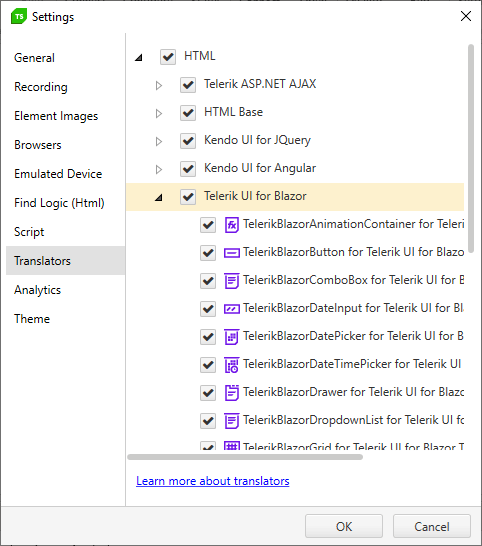Uncheck the TelerikBlazorComboBox checkbox
The width and height of the screenshot is (482, 546).
pos(208,281)
